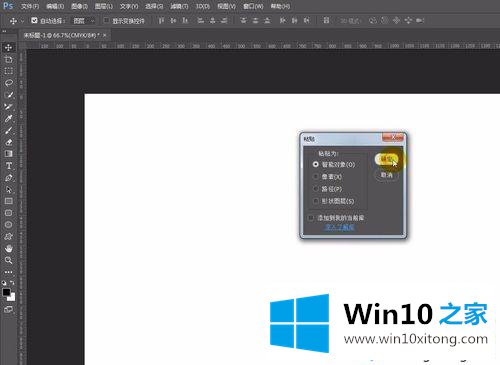Select the Type (T) tool
Screen dimensions: 500x365
point(8,166)
